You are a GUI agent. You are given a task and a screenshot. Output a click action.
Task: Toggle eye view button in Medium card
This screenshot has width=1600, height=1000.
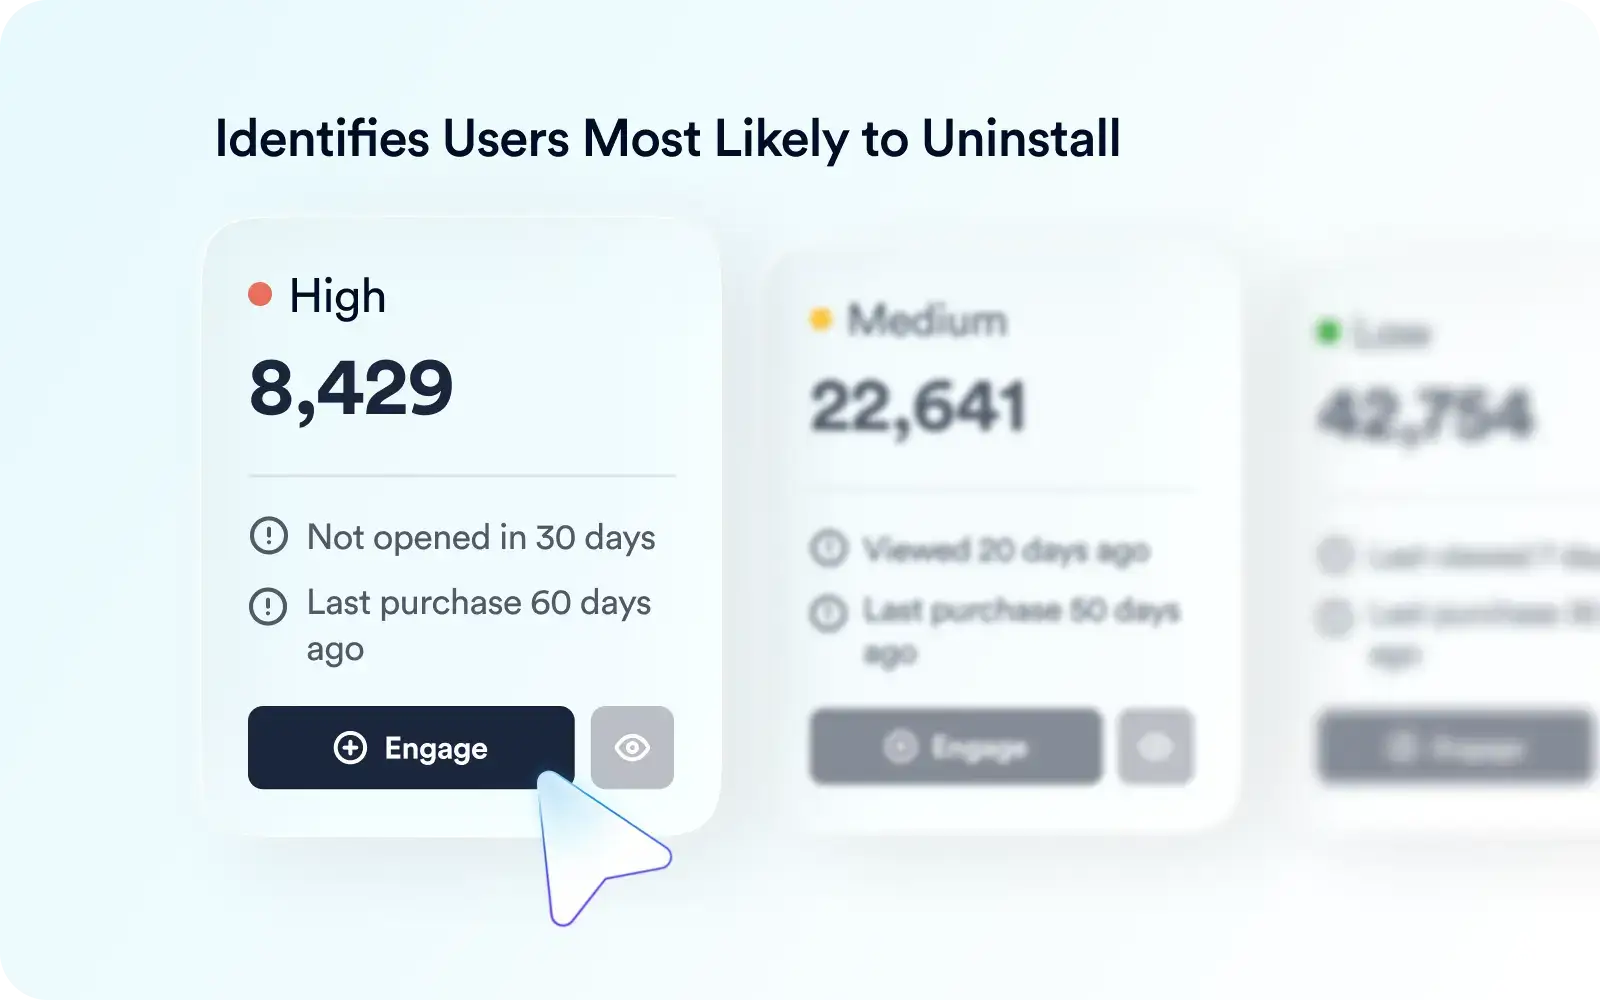1156,747
